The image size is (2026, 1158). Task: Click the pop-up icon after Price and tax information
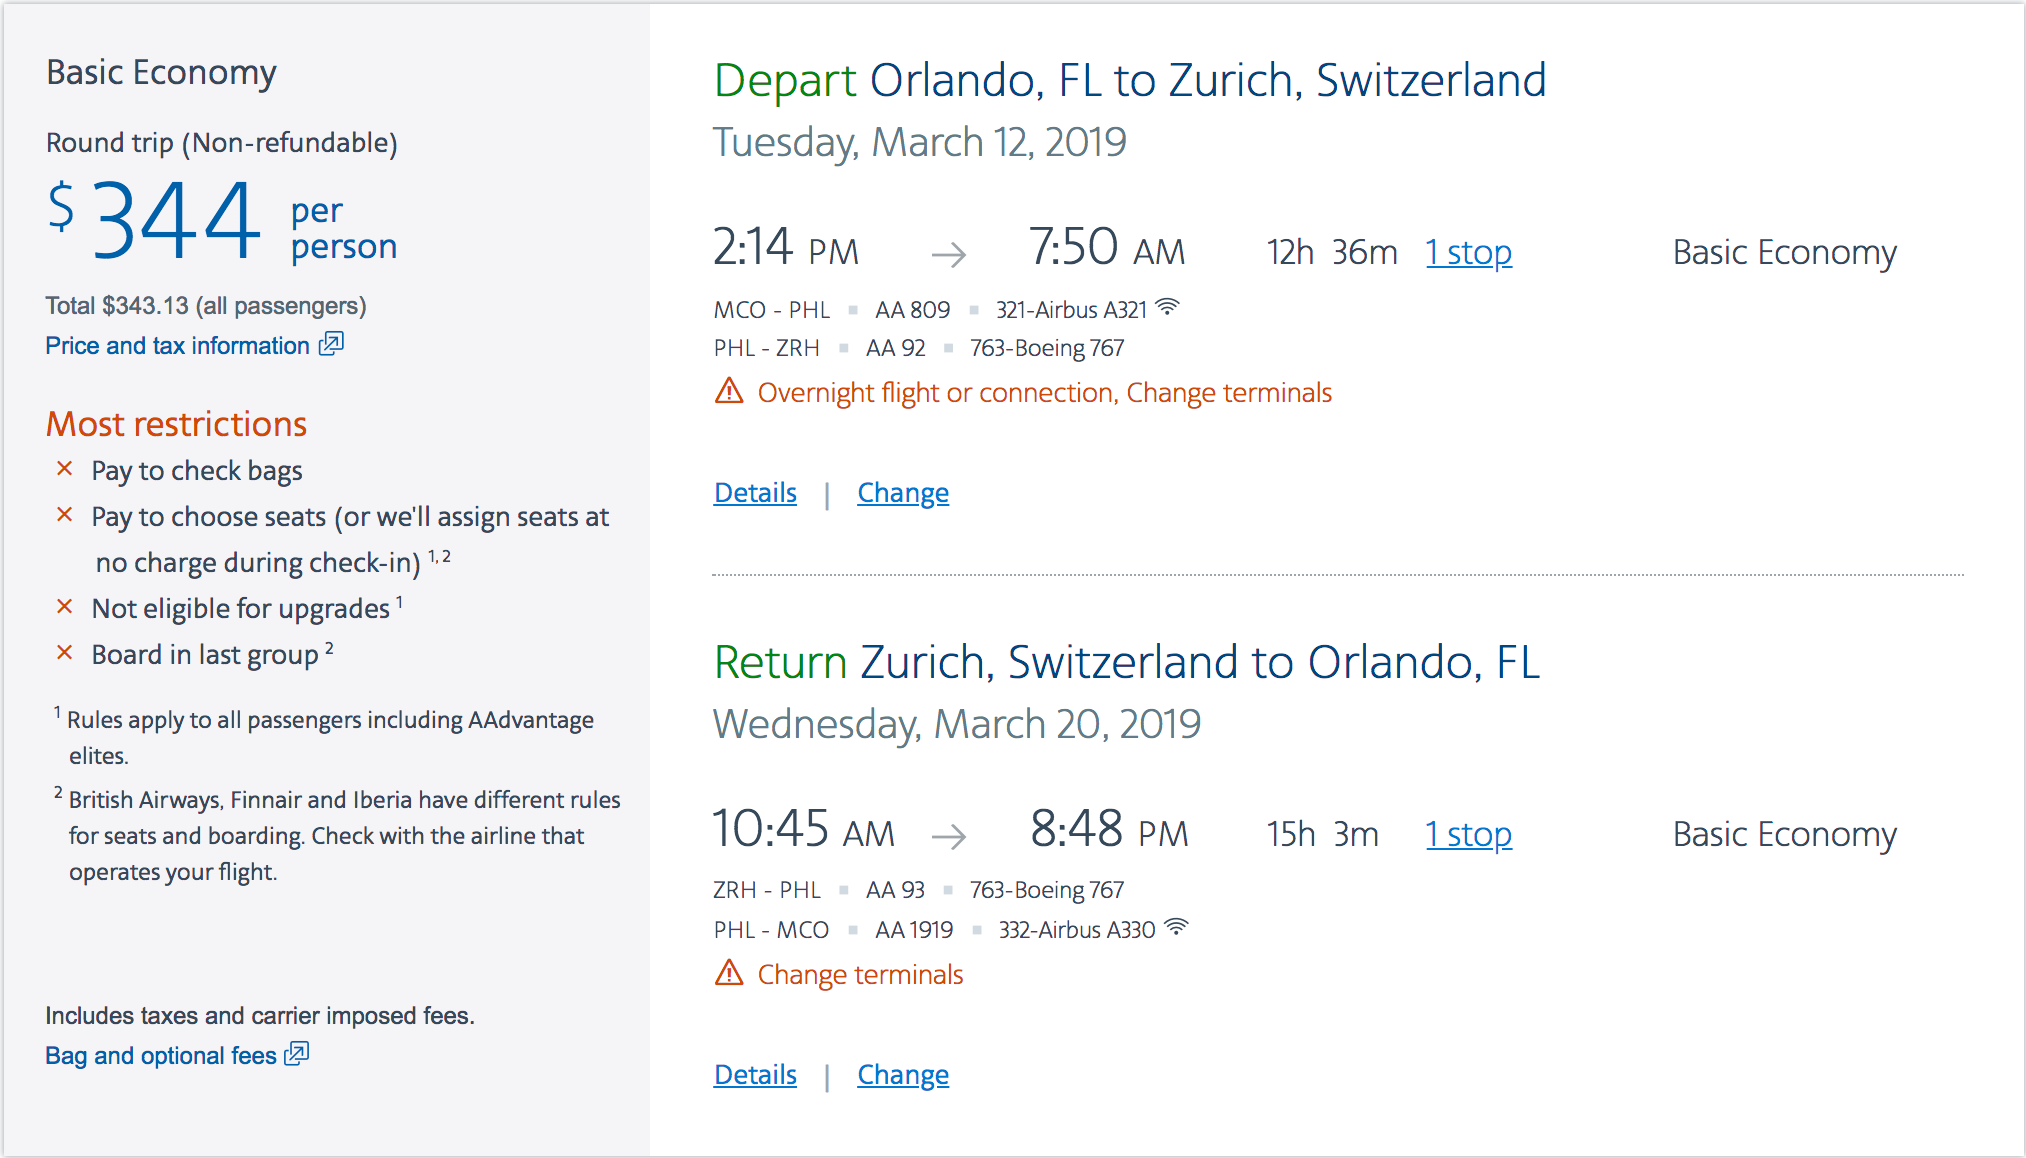[331, 344]
